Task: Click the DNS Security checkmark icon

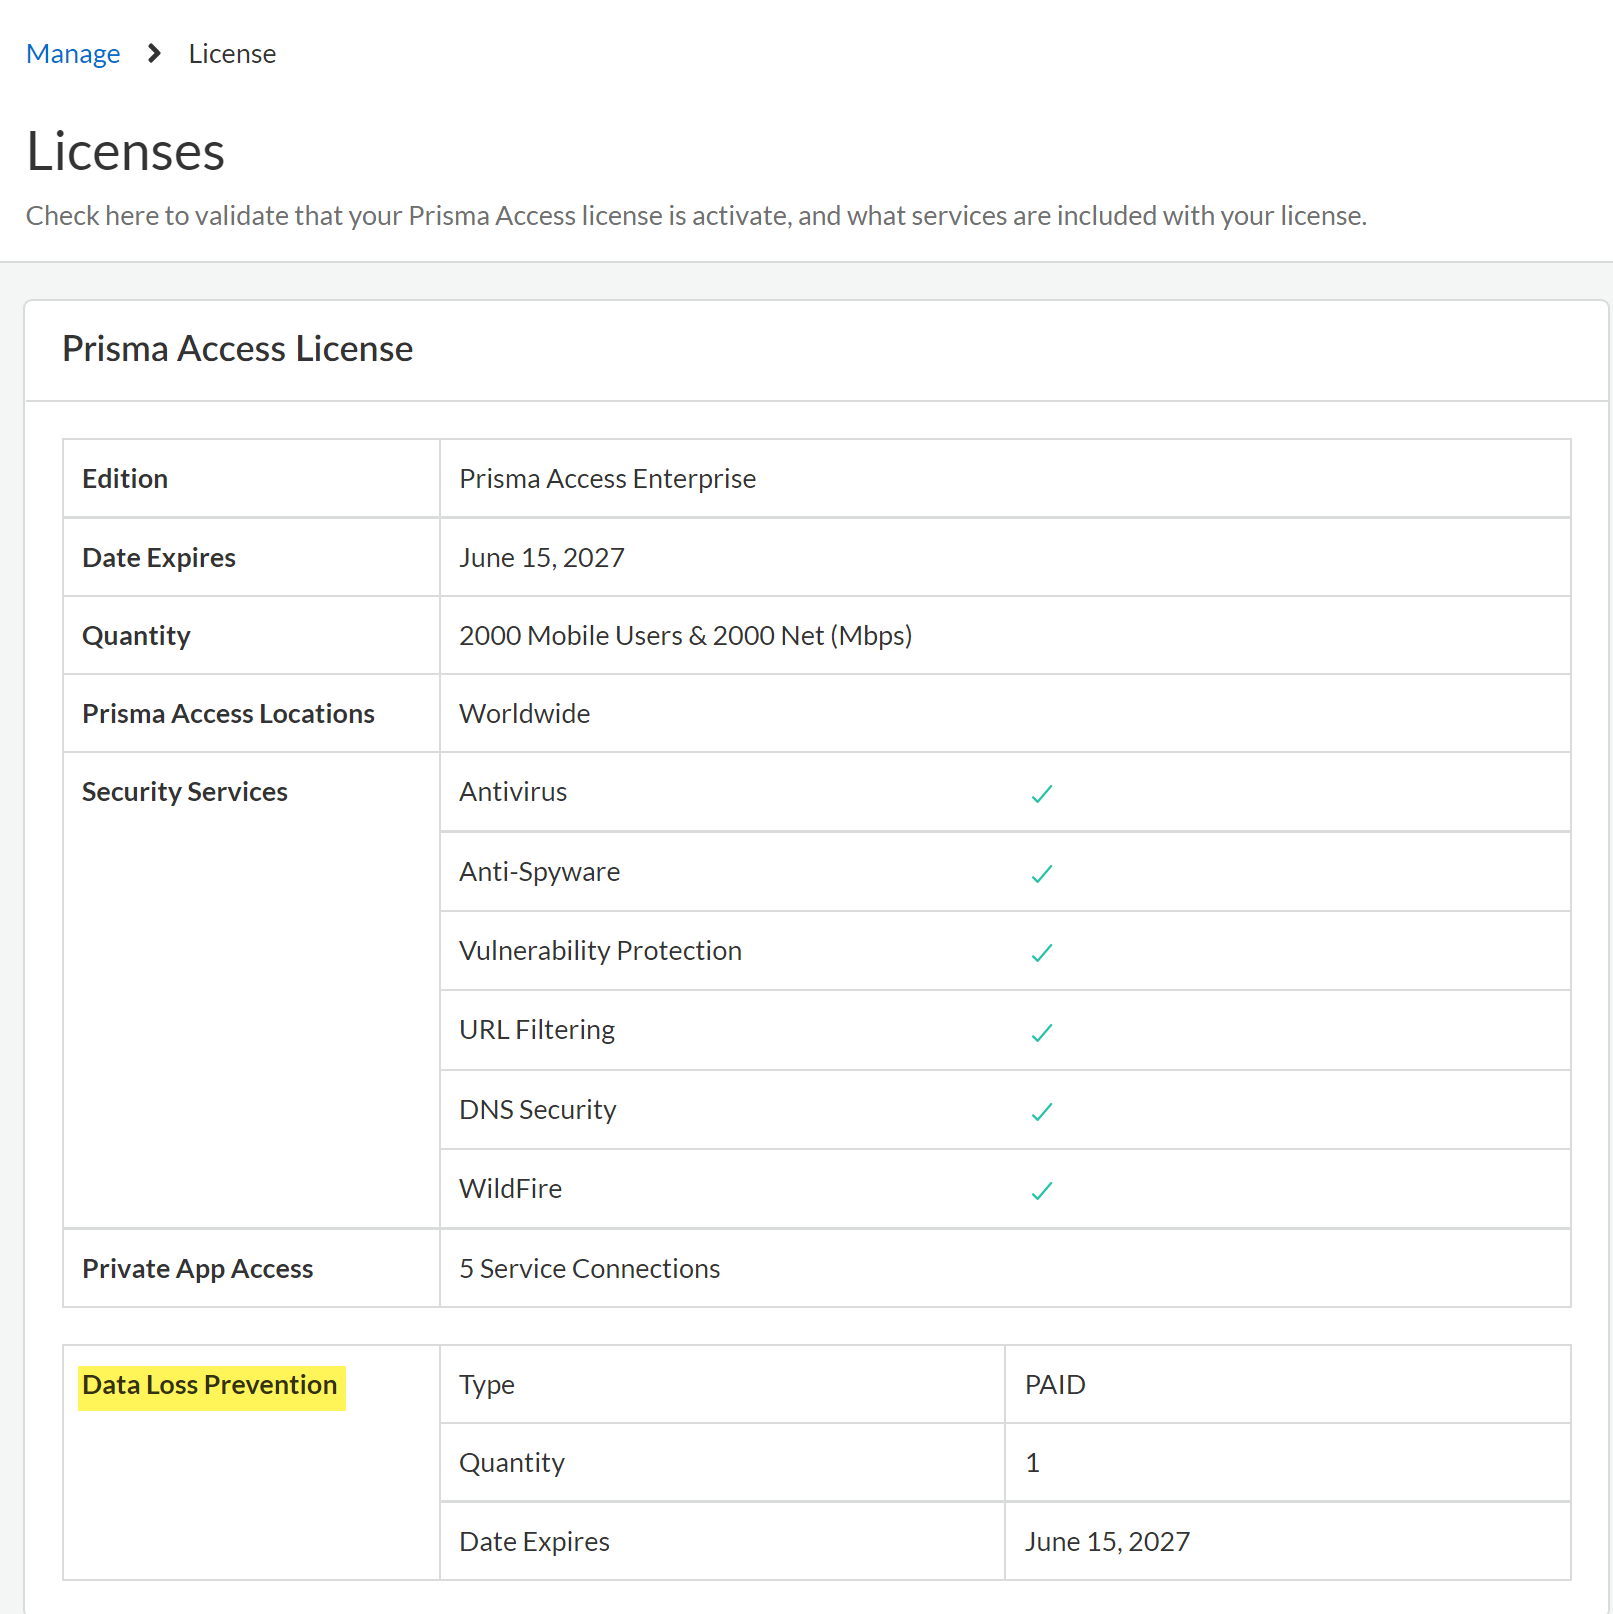Action: coord(1041,1112)
